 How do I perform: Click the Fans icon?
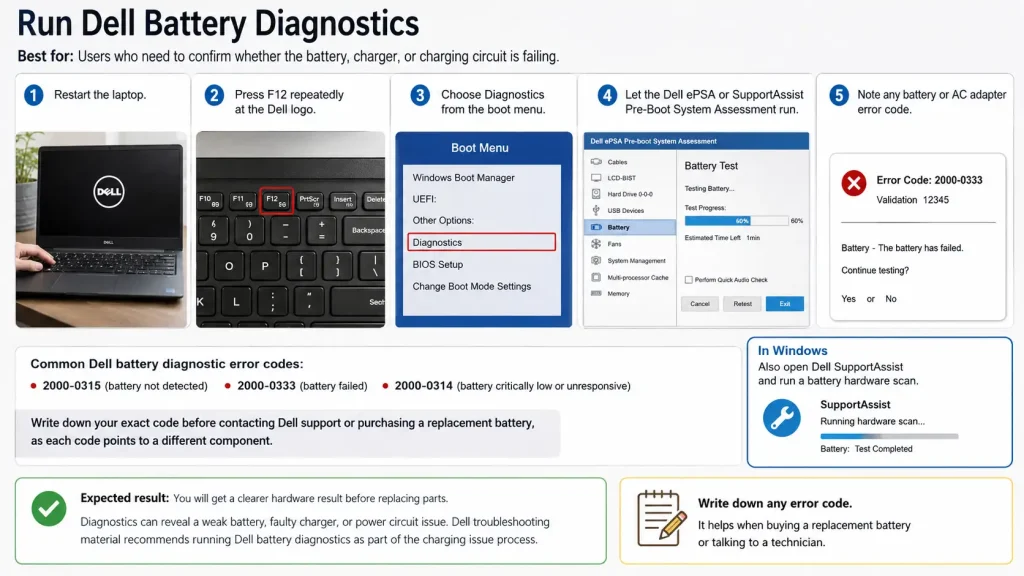click(x=596, y=244)
